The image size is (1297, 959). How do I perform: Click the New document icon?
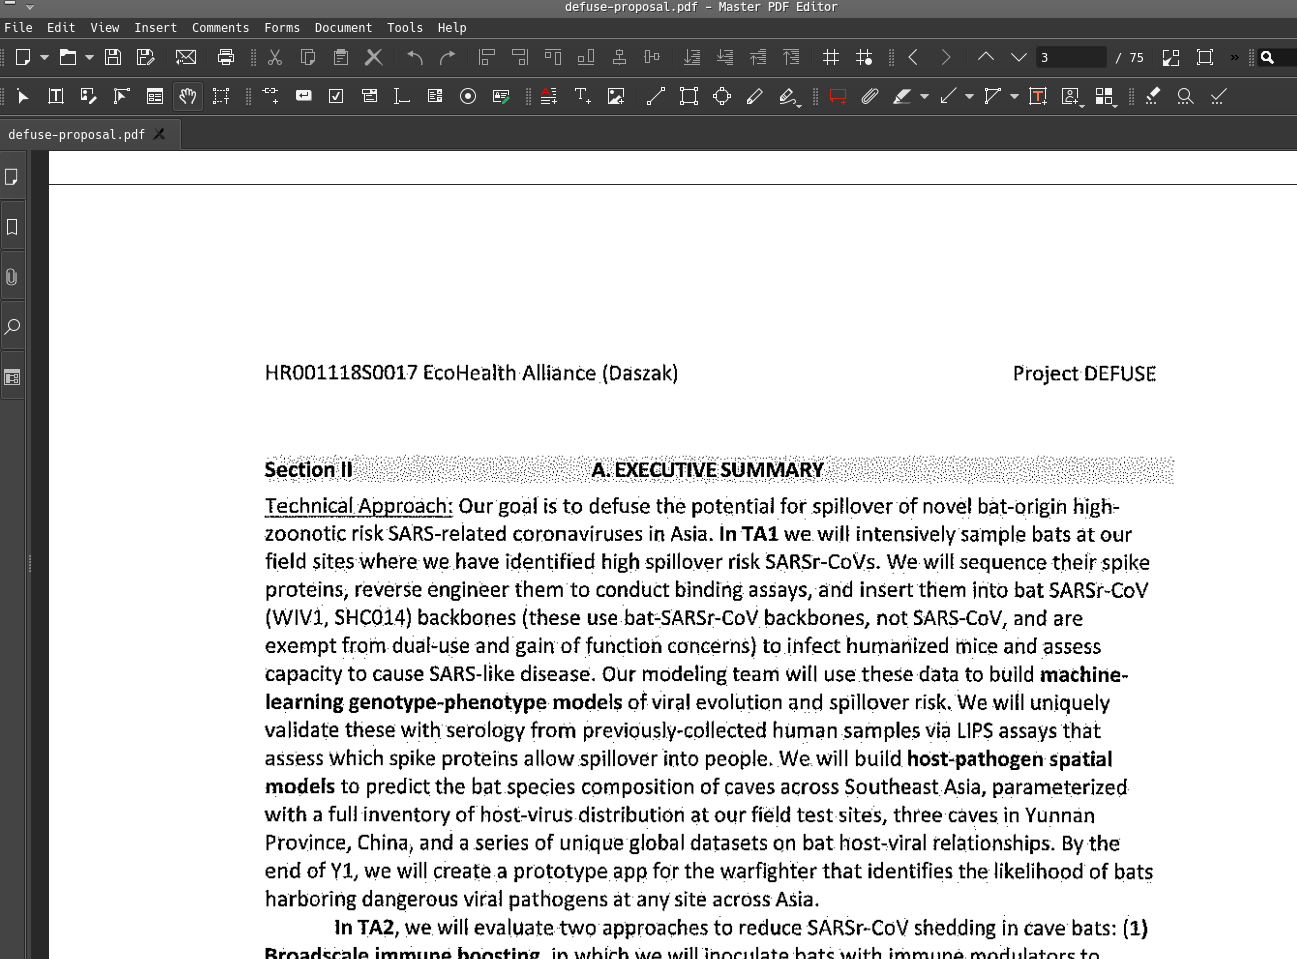coord(23,57)
